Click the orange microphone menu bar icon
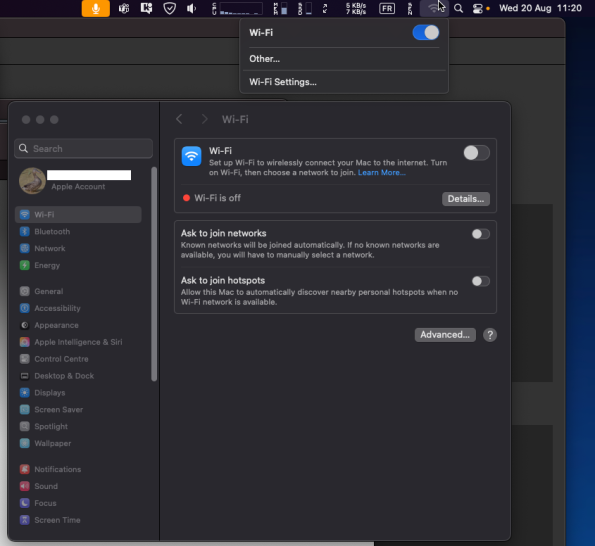This screenshot has height=546, width=595. [96, 8]
